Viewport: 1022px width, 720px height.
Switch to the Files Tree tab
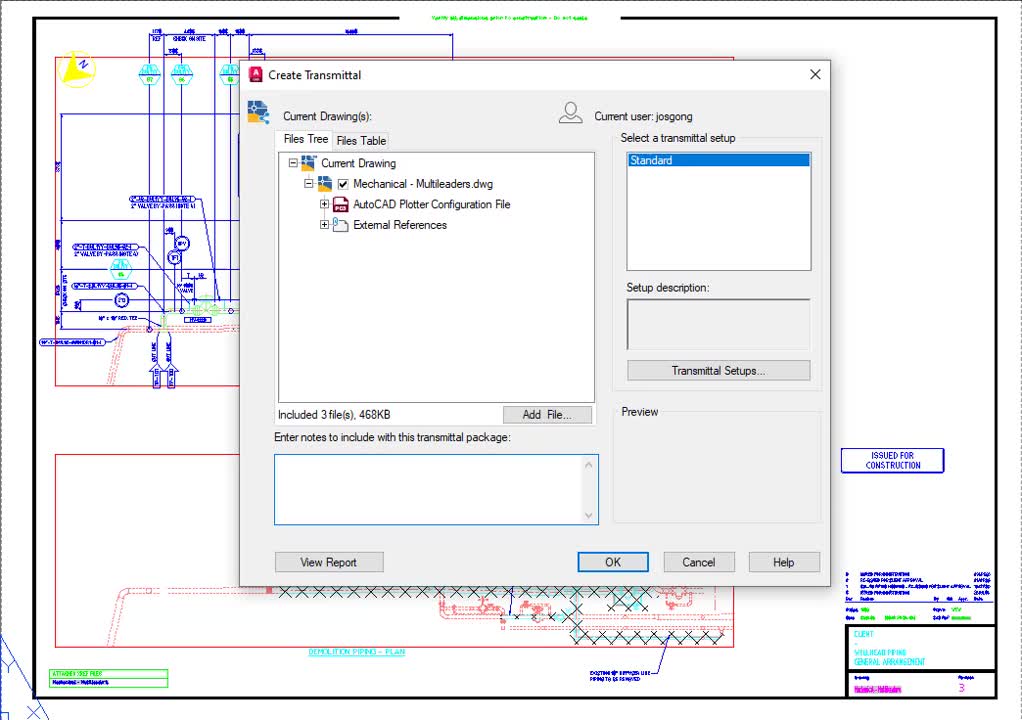coord(305,139)
